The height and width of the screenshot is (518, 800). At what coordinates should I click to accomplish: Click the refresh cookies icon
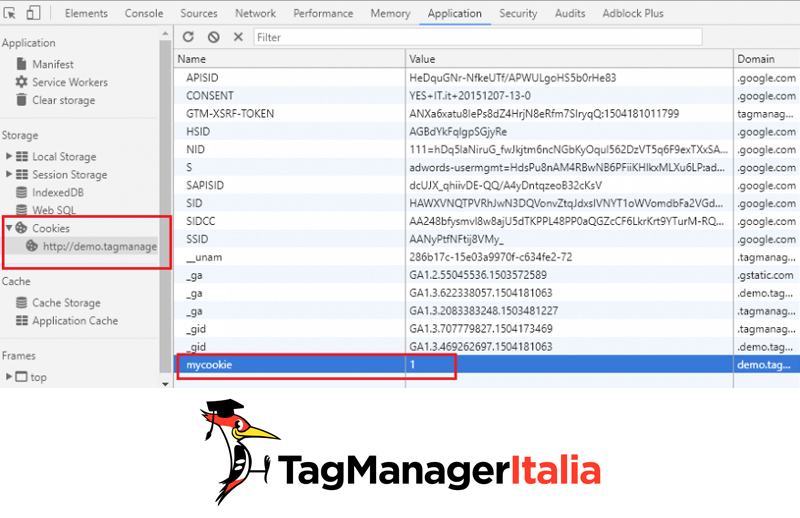coord(188,37)
